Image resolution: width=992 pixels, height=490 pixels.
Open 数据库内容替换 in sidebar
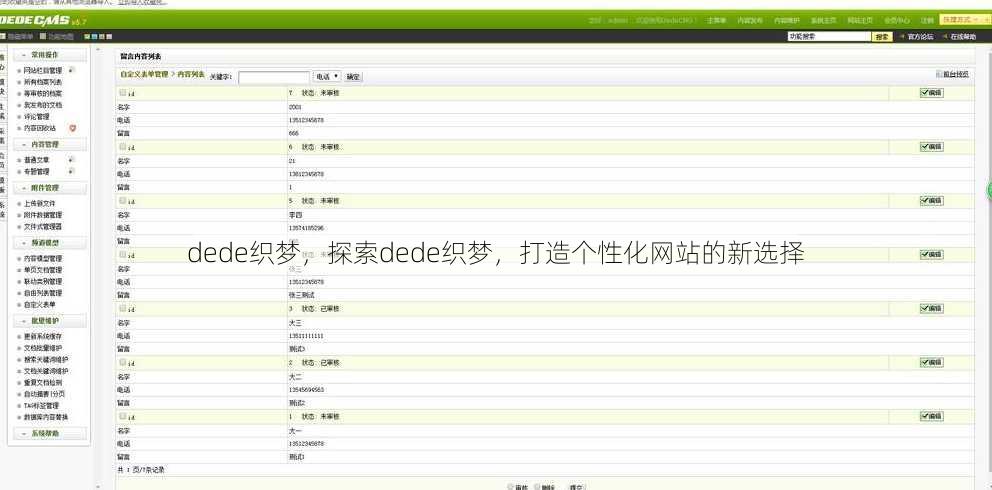click(46, 417)
